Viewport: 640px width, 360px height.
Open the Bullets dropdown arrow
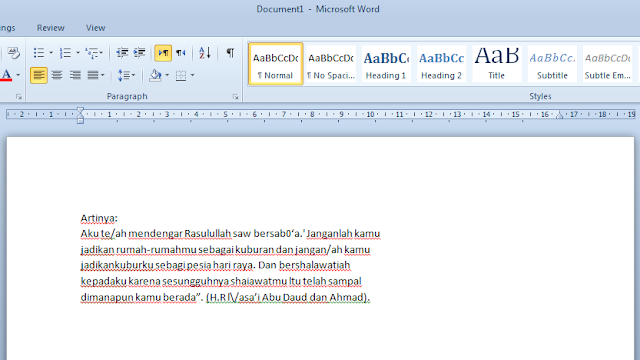coord(51,53)
